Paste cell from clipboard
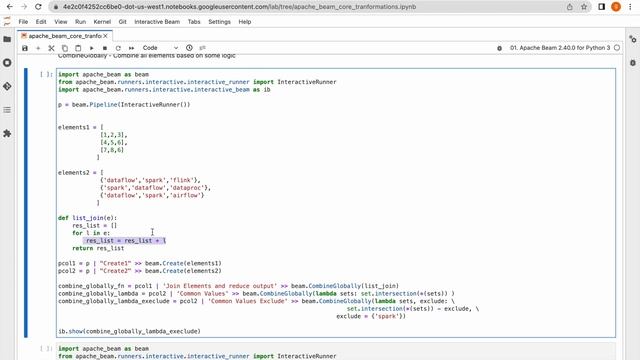 pyautogui.click(x=78, y=48)
